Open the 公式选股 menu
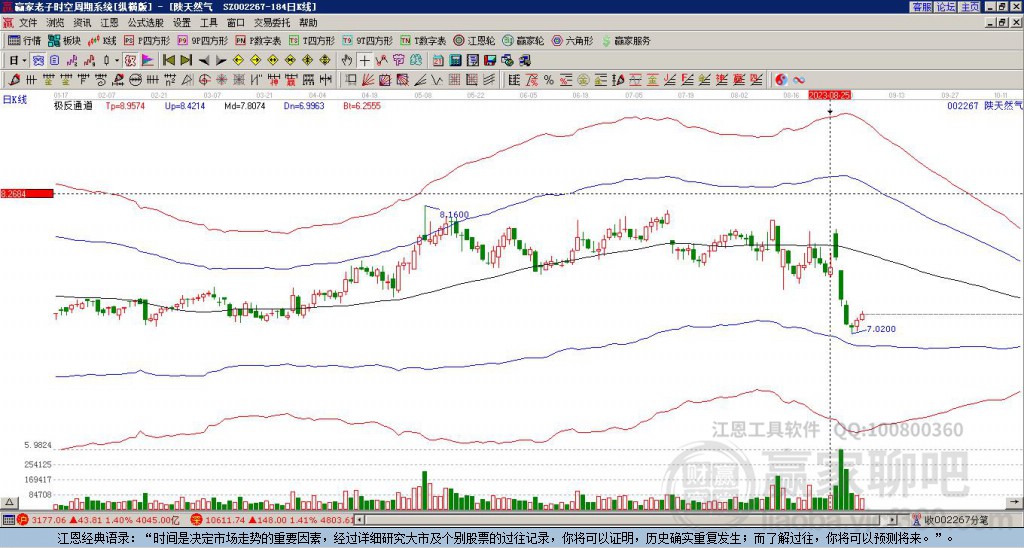Image resolution: width=1024 pixels, height=548 pixels. coord(146,23)
